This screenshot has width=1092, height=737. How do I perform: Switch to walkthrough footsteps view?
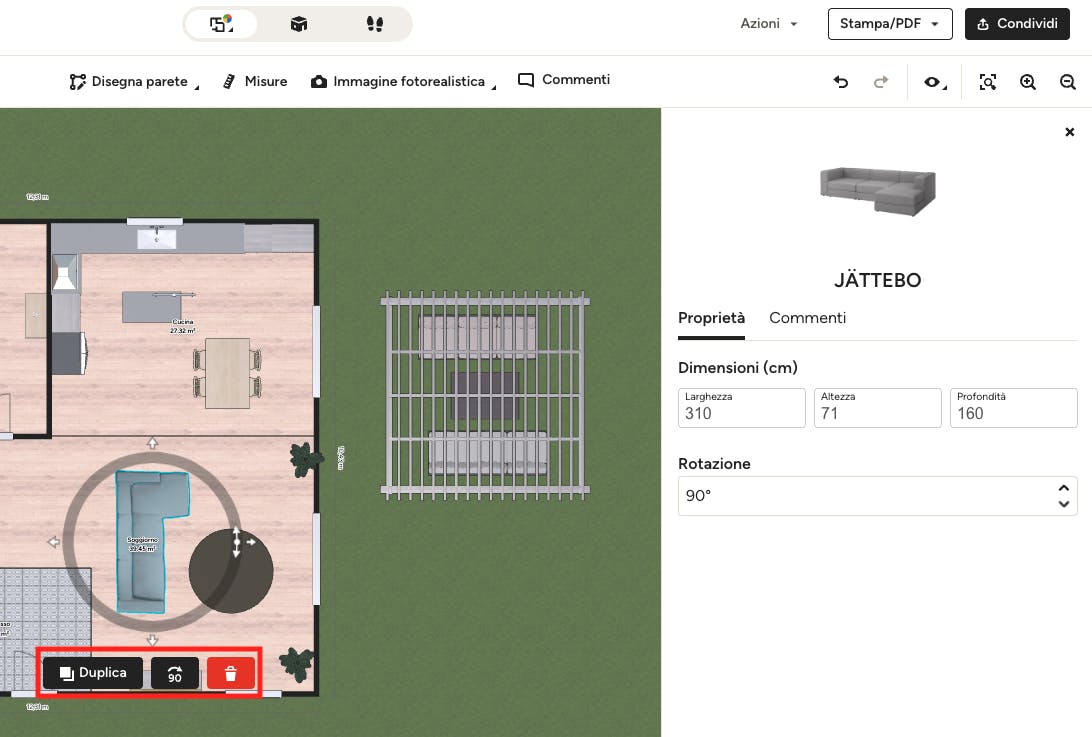click(x=375, y=24)
